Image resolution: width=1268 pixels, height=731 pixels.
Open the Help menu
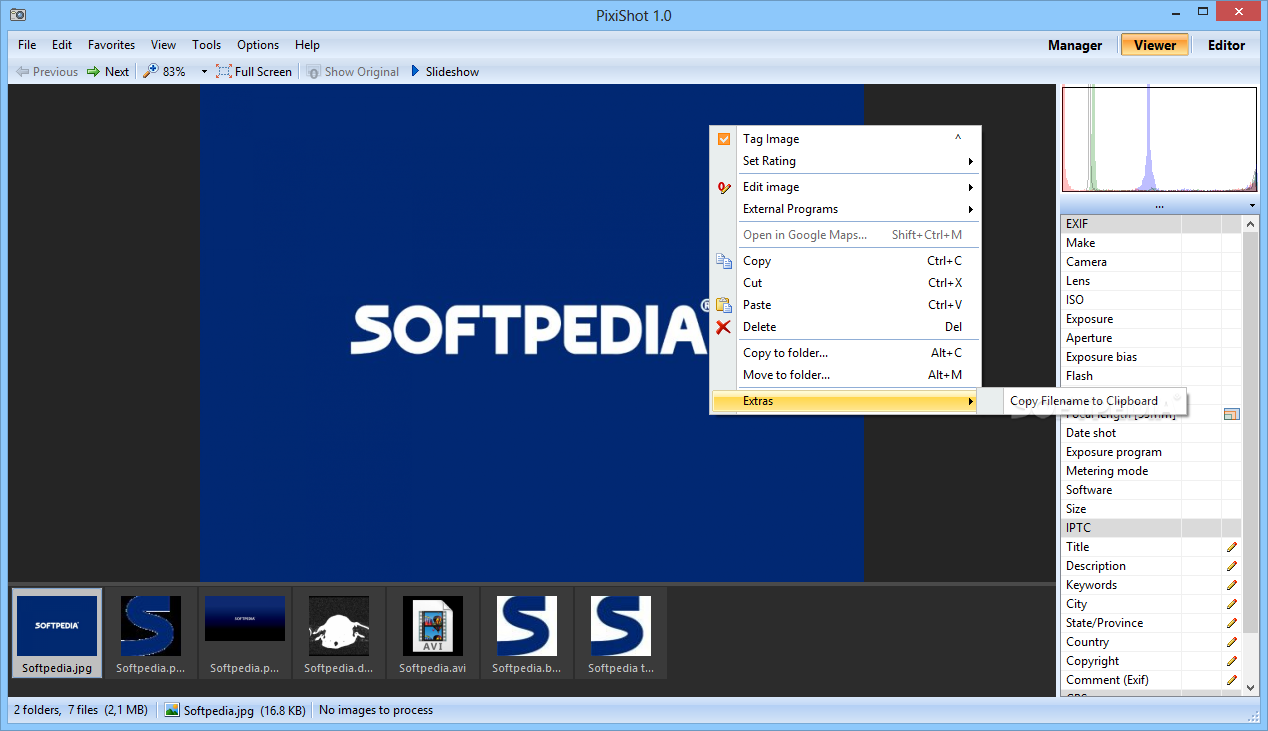tap(307, 45)
